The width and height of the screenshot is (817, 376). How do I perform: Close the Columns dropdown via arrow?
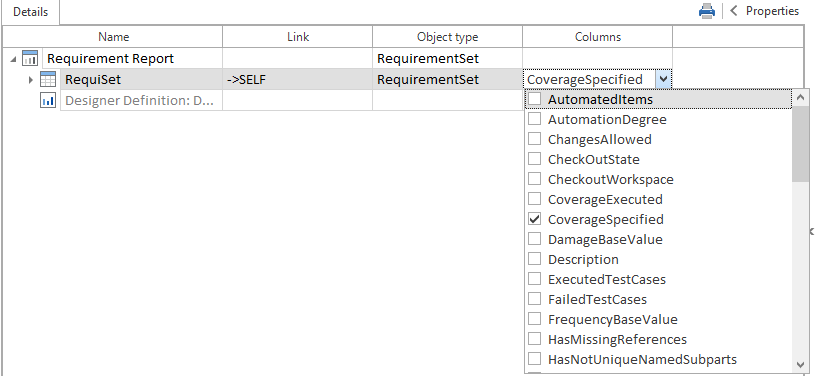(663, 80)
